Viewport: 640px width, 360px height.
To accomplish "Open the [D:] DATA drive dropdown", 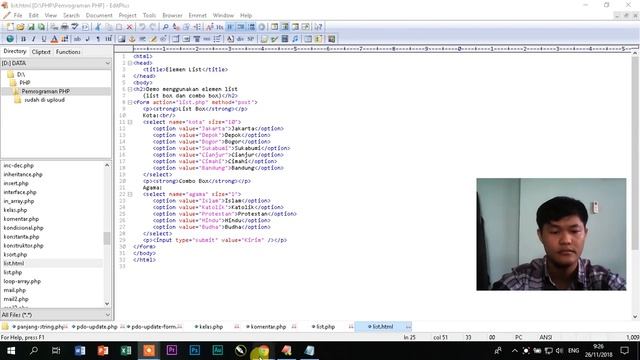I will (x=107, y=63).
